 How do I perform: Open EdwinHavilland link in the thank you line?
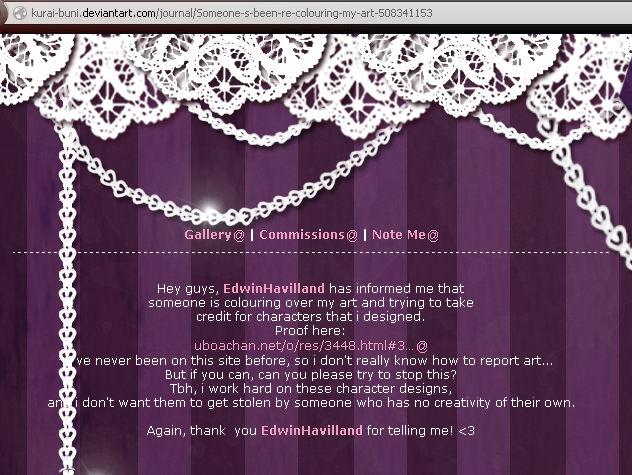pyautogui.click(x=312, y=431)
